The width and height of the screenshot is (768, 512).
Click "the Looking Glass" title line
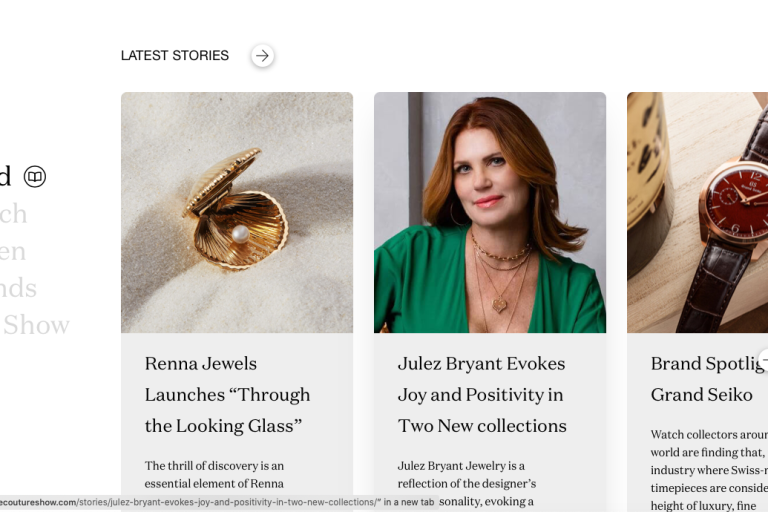click(x=223, y=426)
